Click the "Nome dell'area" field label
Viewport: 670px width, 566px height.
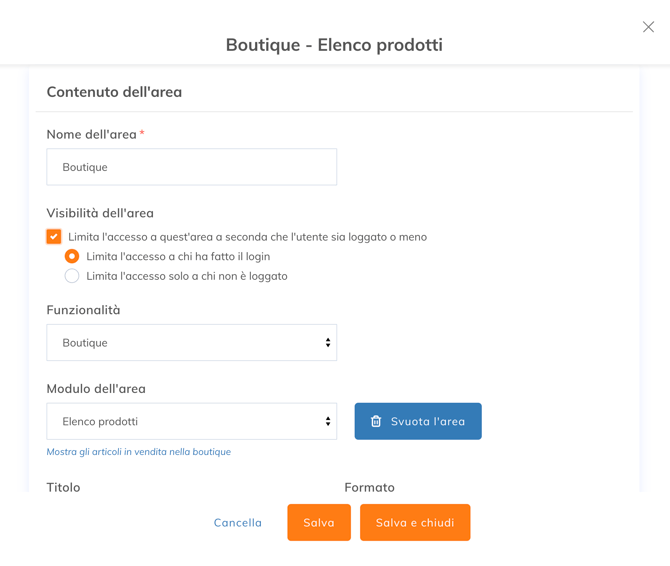[92, 134]
